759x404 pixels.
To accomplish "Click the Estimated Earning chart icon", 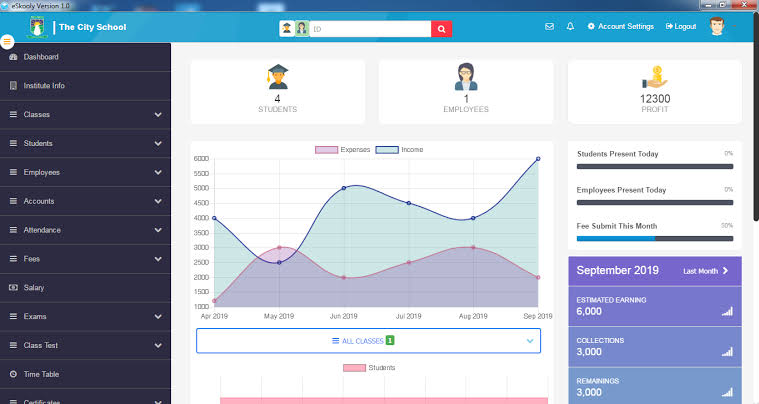I will (727, 311).
